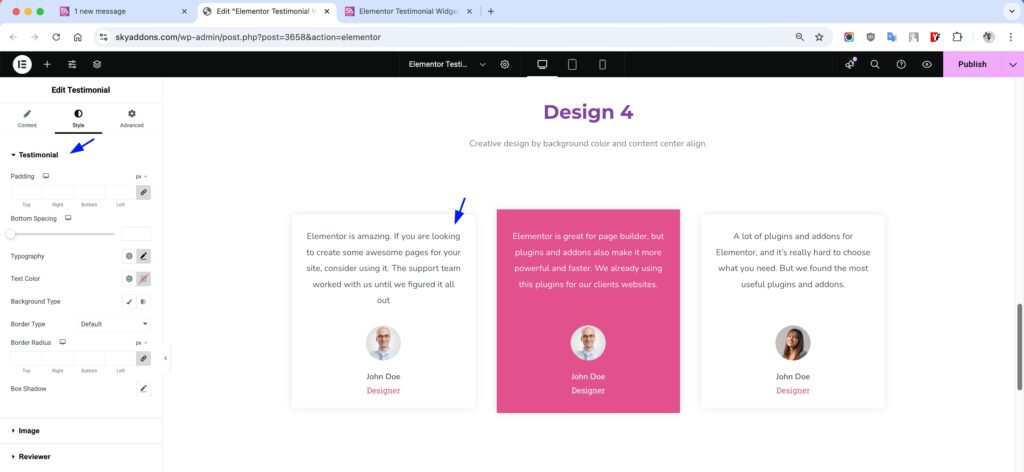Image resolution: width=1024 pixels, height=472 pixels.
Task: Collapse the editor panel arrow handle
Action: 165,358
